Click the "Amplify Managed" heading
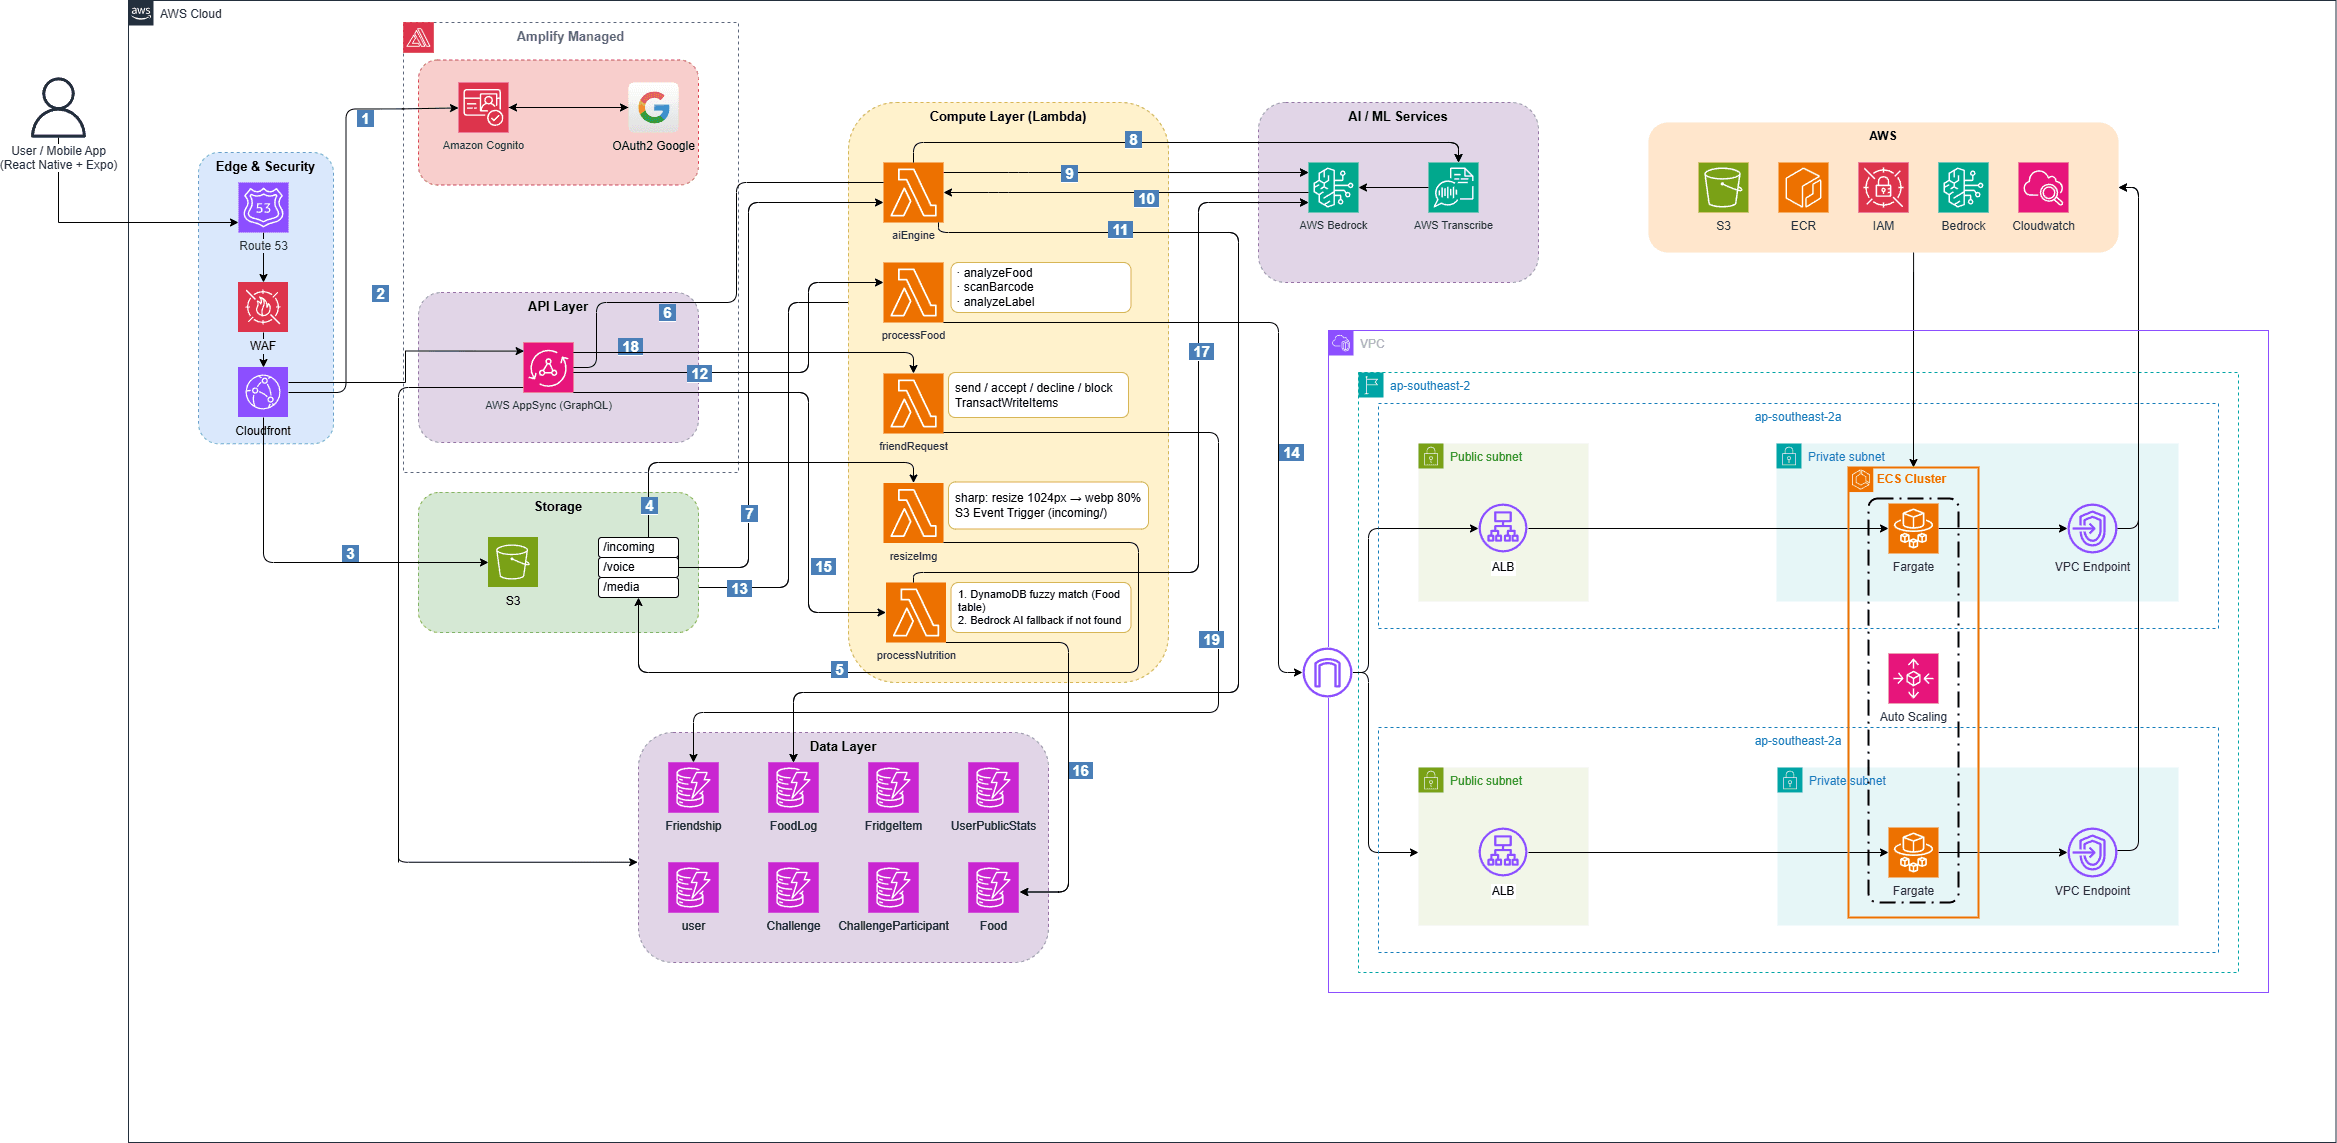 tap(570, 36)
